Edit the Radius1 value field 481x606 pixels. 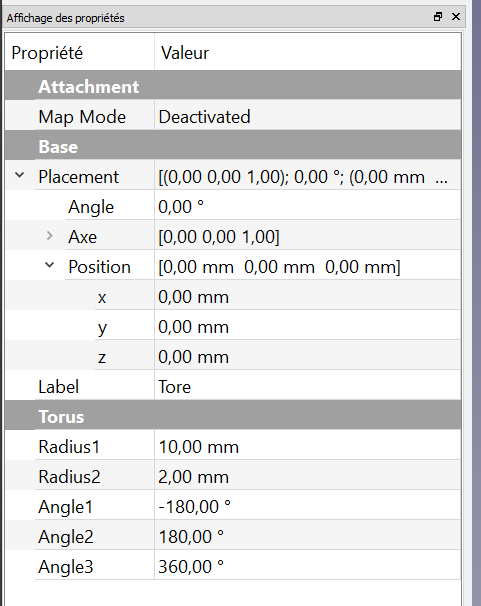308,446
